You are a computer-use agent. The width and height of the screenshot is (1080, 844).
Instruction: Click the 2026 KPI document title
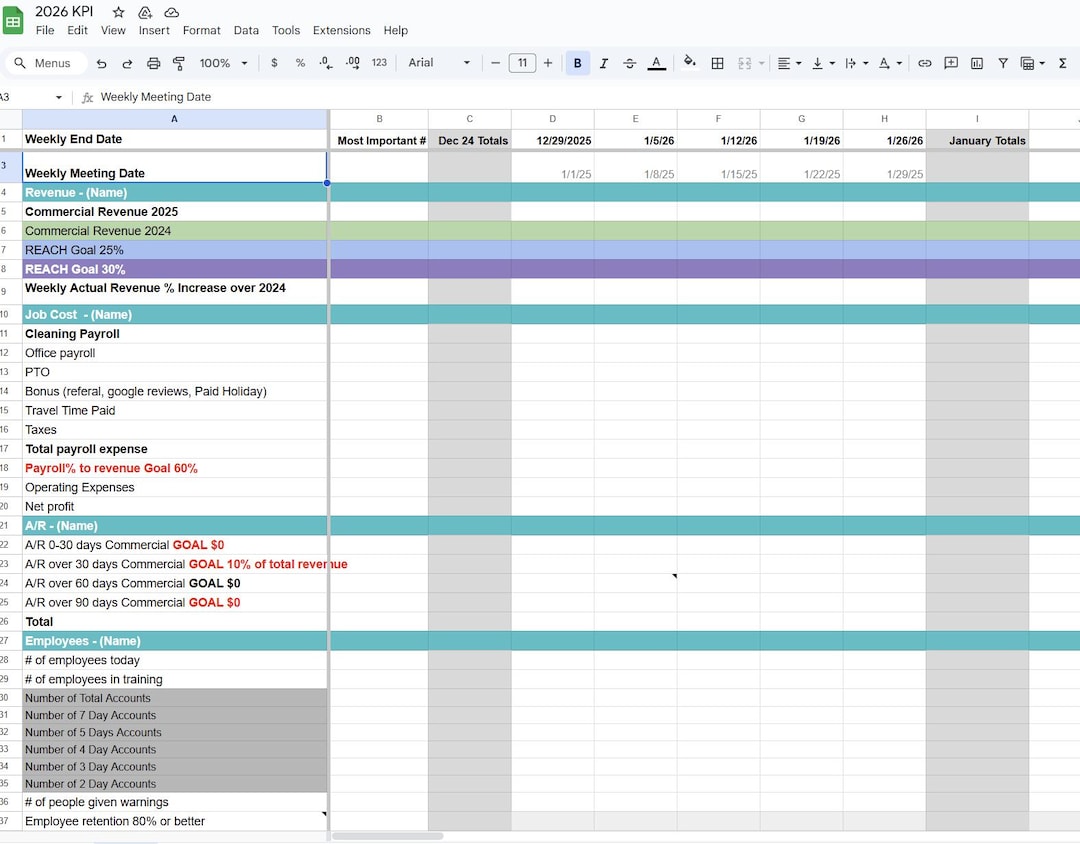[64, 12]
